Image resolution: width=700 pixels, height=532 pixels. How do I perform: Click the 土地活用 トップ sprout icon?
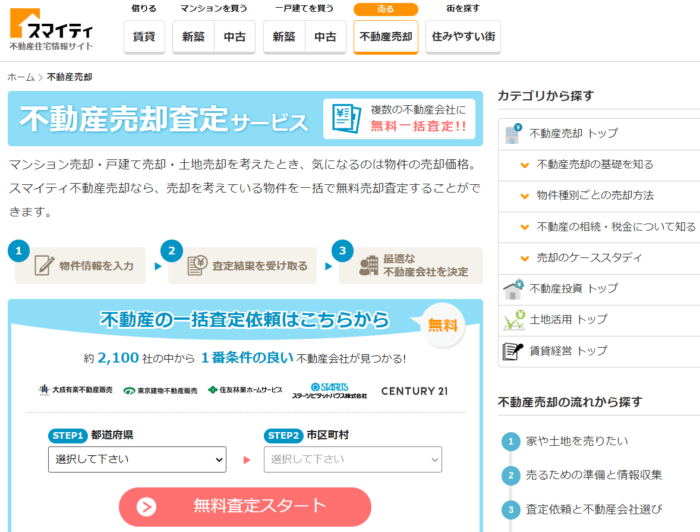[514, 320]
